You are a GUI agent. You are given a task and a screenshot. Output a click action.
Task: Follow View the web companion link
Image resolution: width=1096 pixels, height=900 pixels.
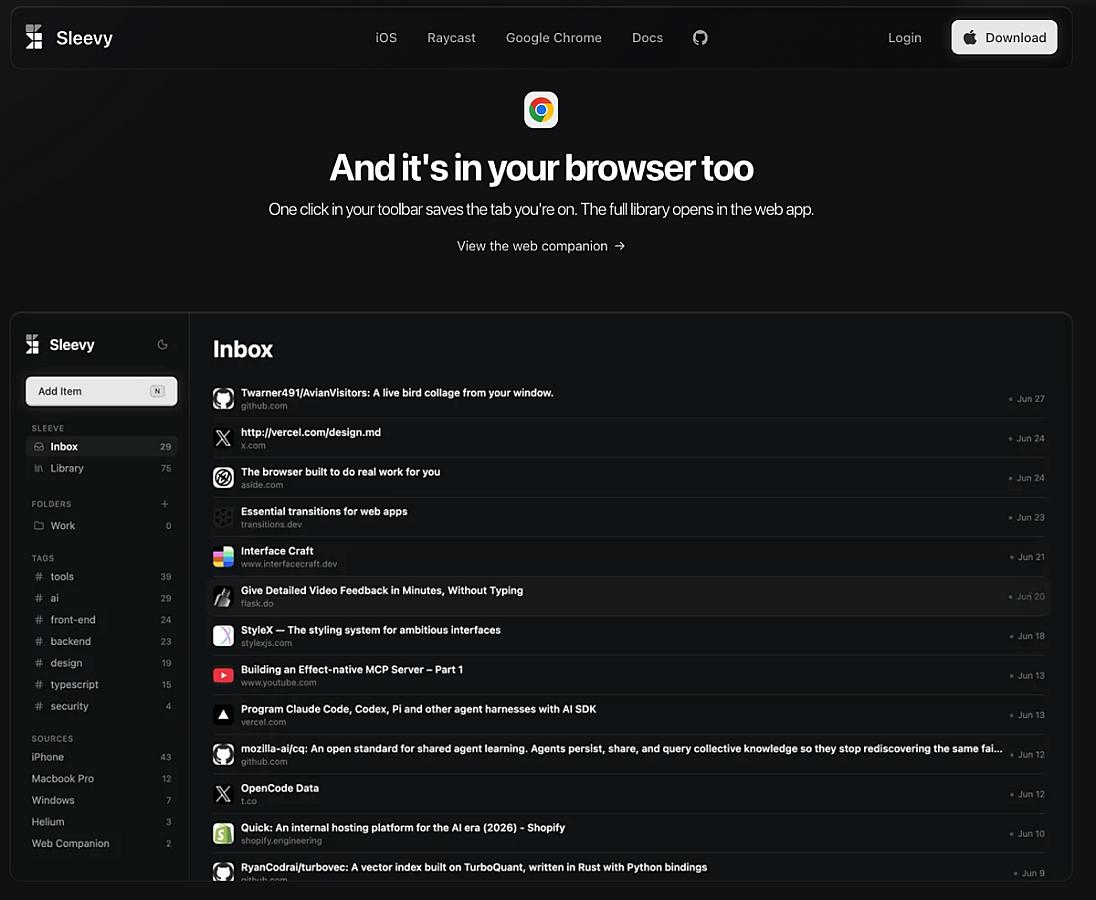pyautogui.click(x=540, y=246)
